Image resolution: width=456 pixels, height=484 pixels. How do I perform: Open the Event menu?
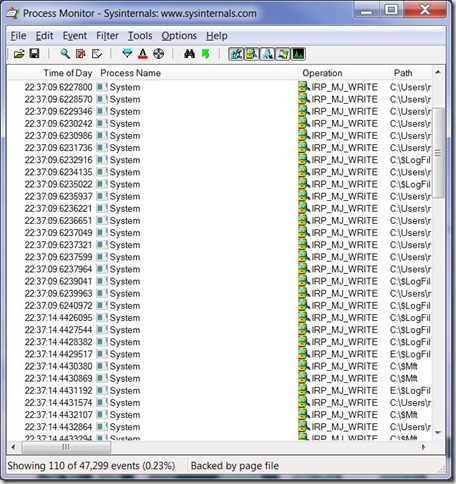pos(75,36)
